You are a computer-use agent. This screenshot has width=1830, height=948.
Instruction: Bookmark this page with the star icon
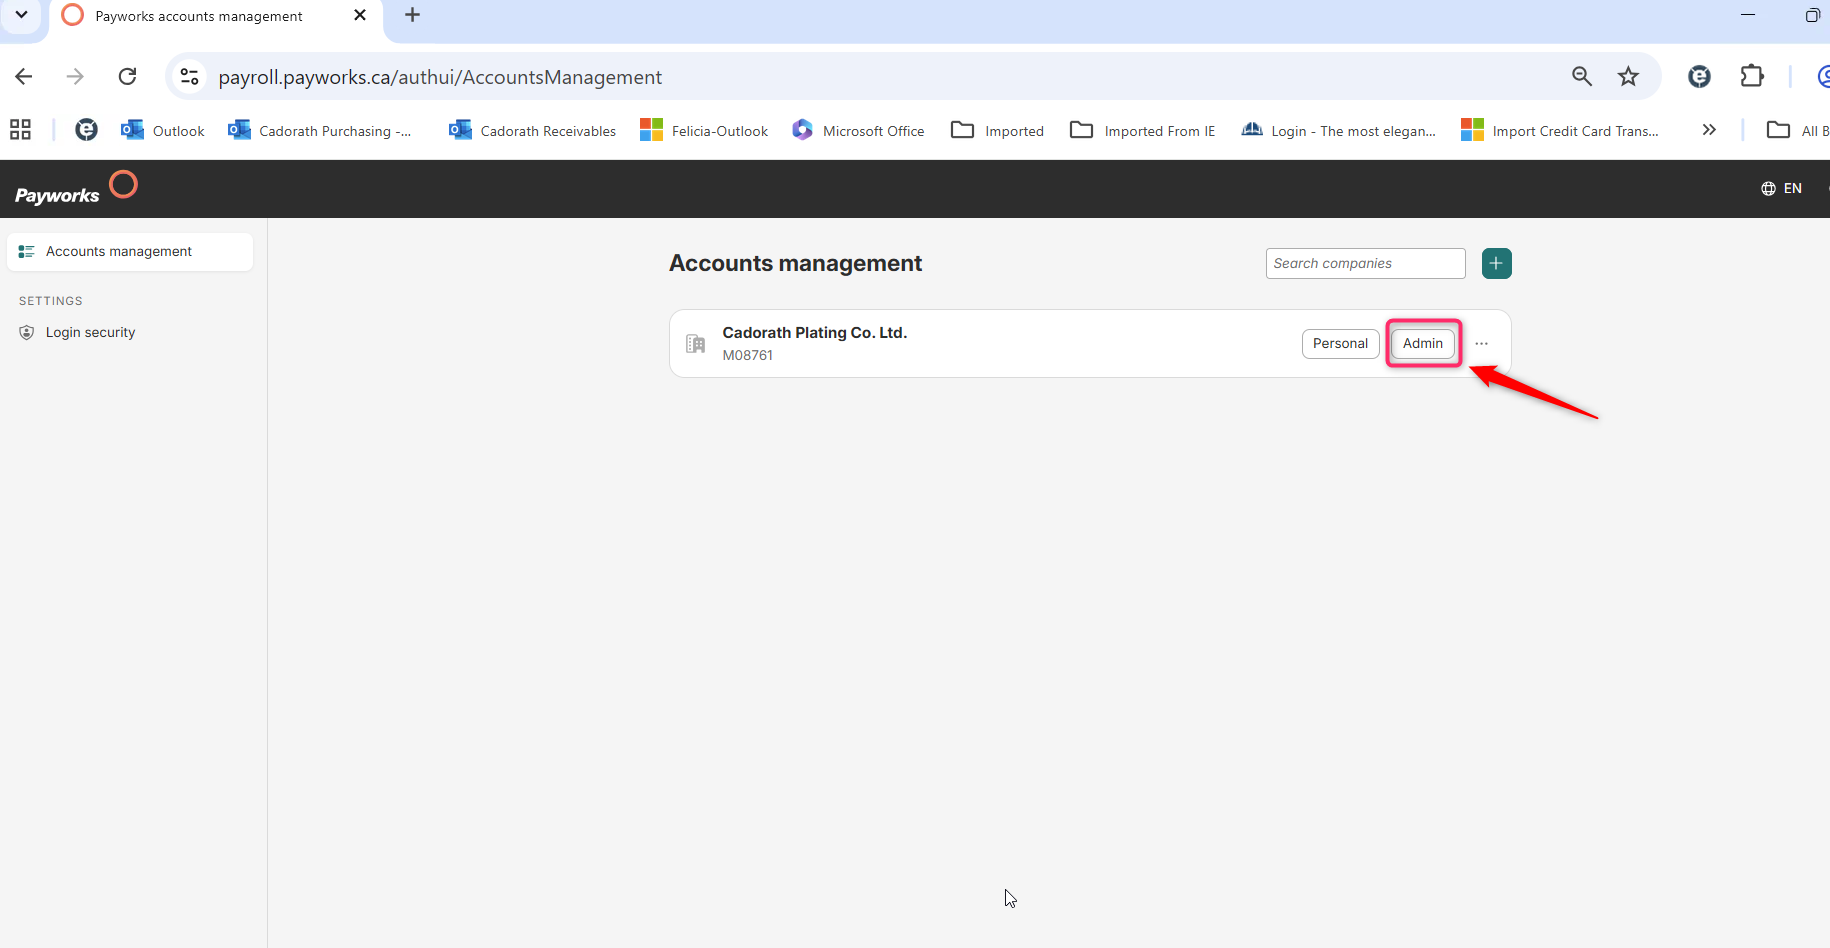pos(1628,76)
